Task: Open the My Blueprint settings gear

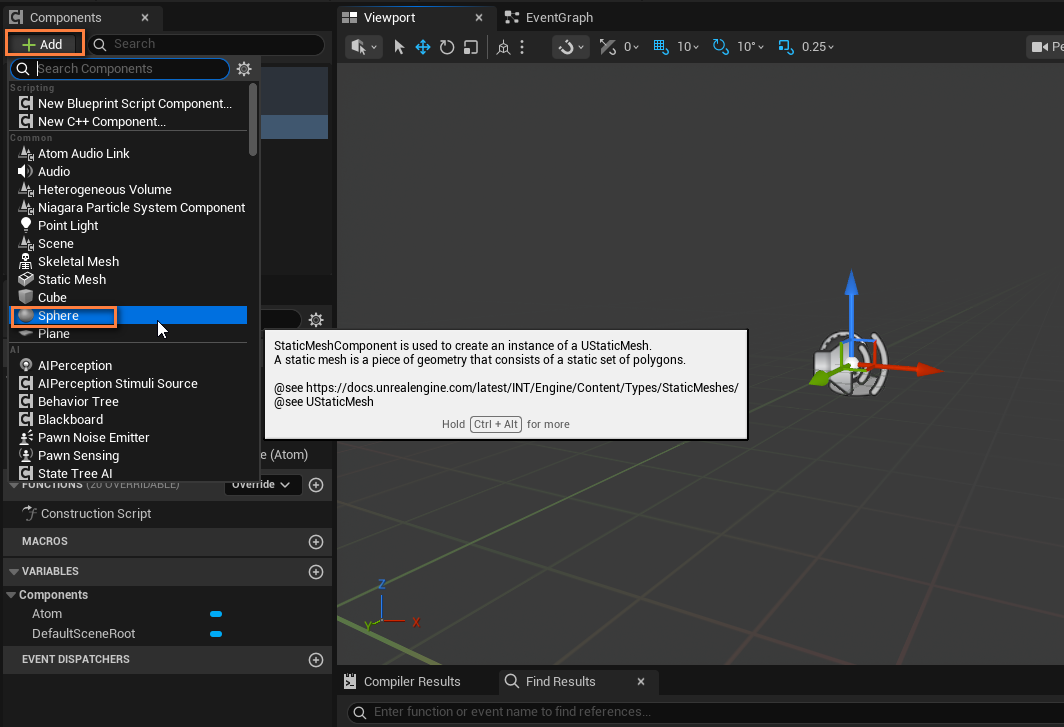Action: 316,320
